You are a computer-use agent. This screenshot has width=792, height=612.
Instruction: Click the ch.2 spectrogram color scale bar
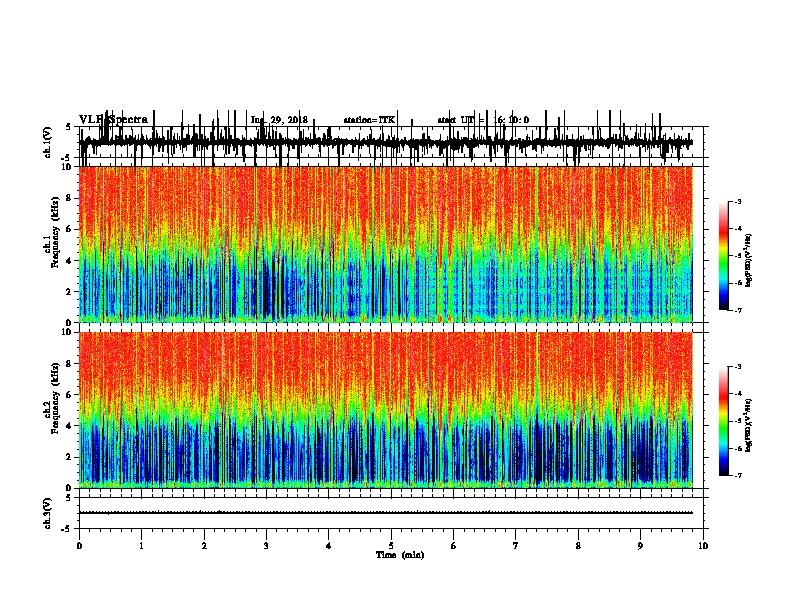724,421
